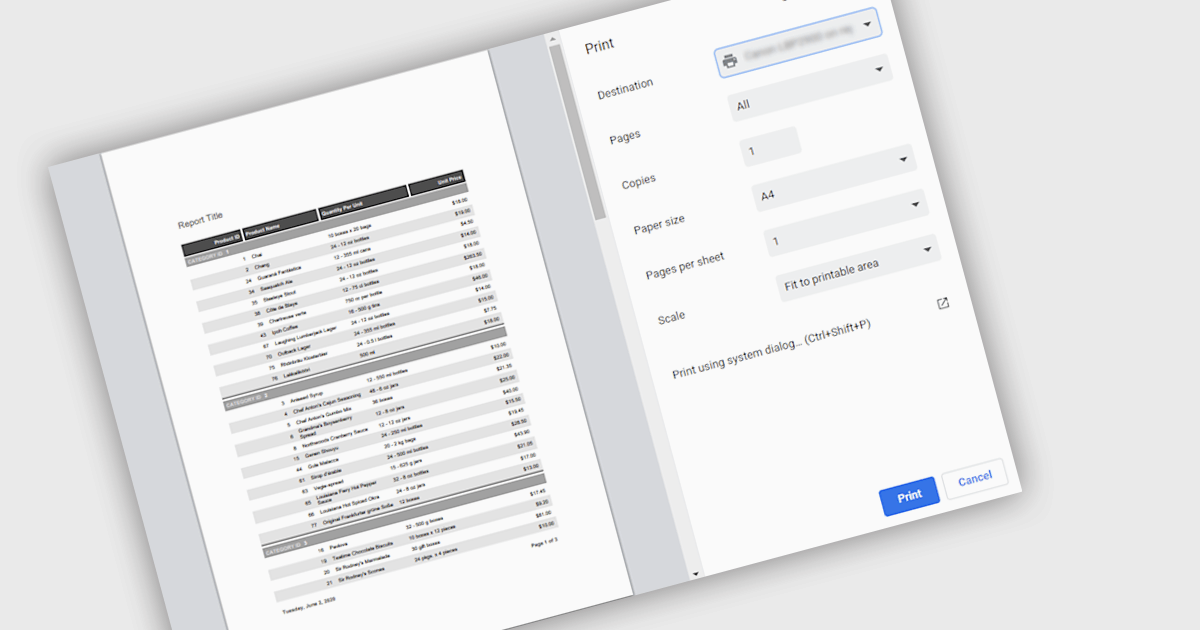The image size is (1200, 630).
Task: Click the scrollbar down arrow
Action: 696,575
